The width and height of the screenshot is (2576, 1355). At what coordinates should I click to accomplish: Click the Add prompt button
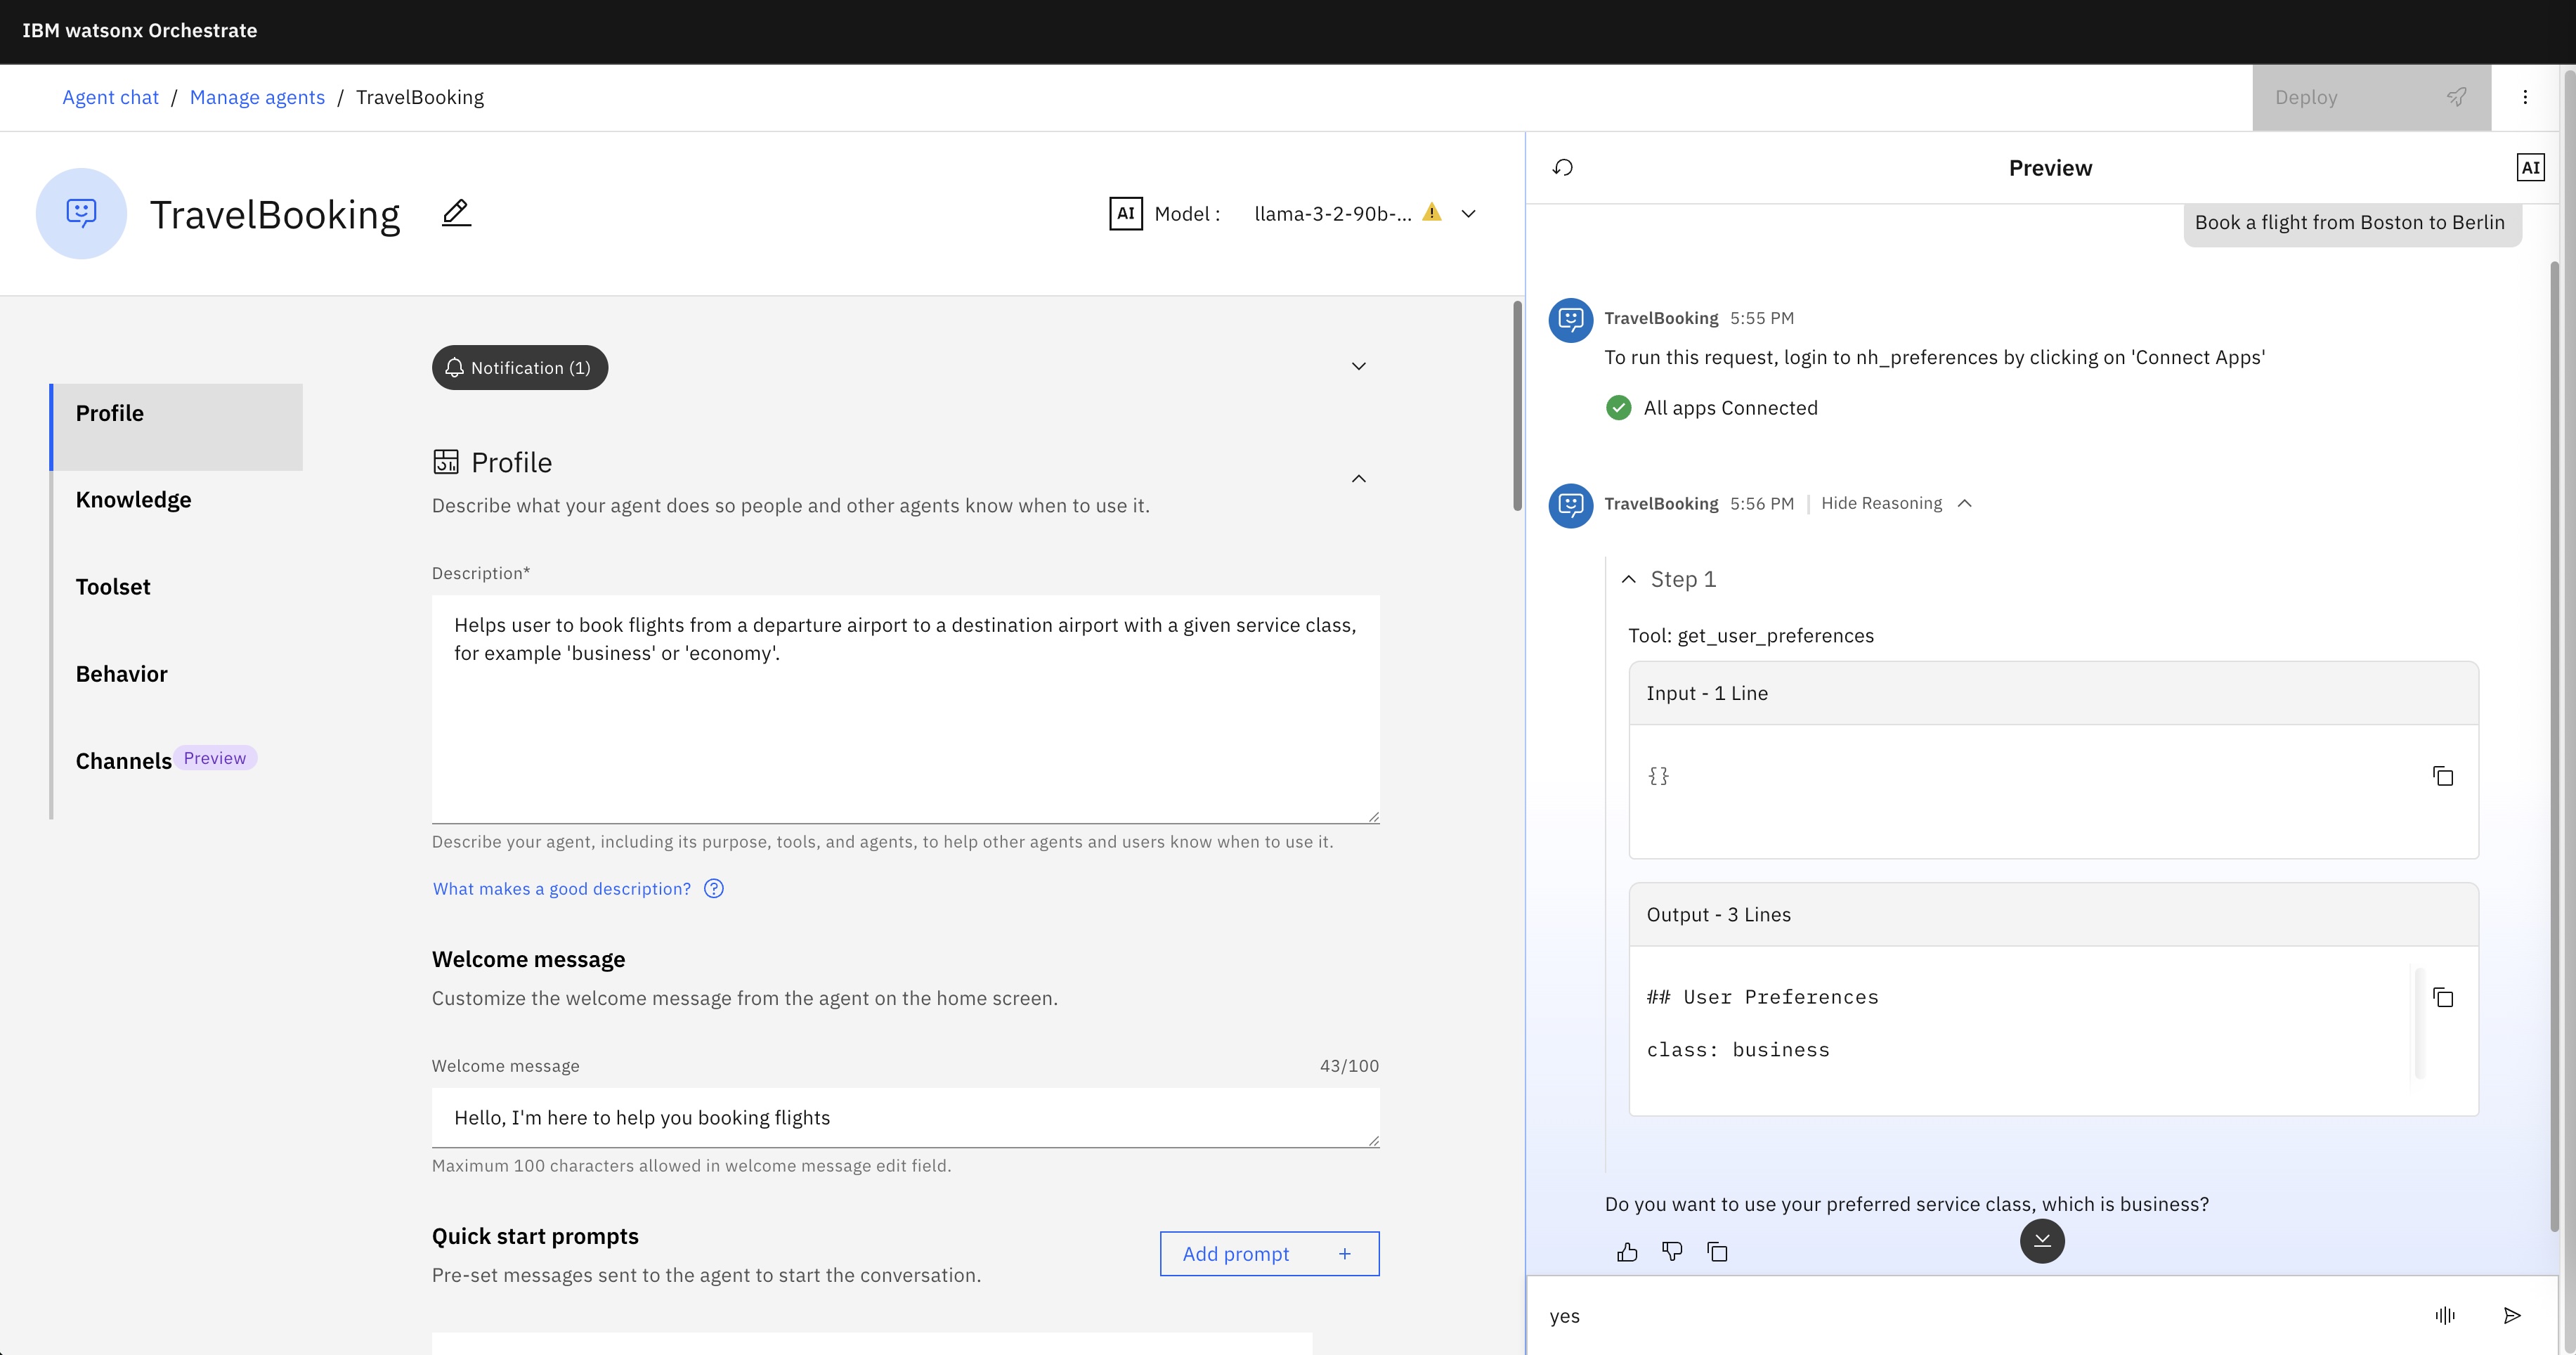(1269, 1253)
